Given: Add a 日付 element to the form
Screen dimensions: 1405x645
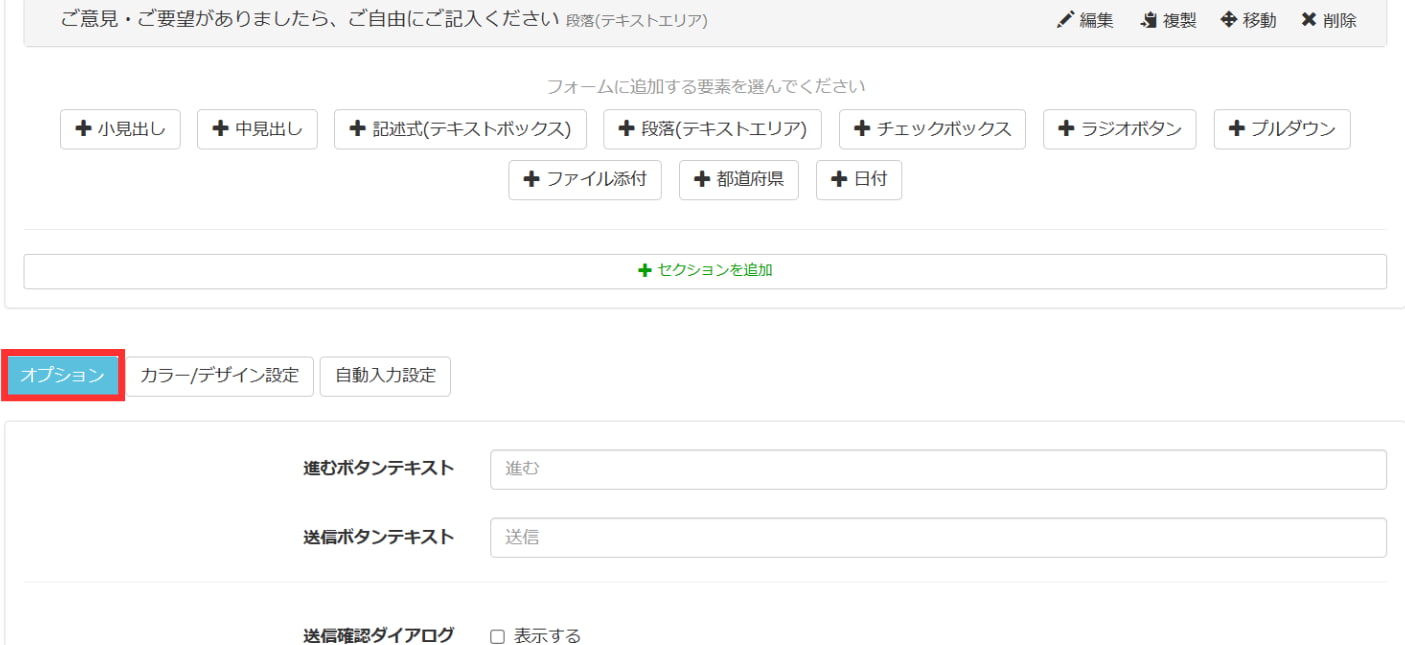Looking at the screenshot, I should pyautogui.click(x=858, y=179).
